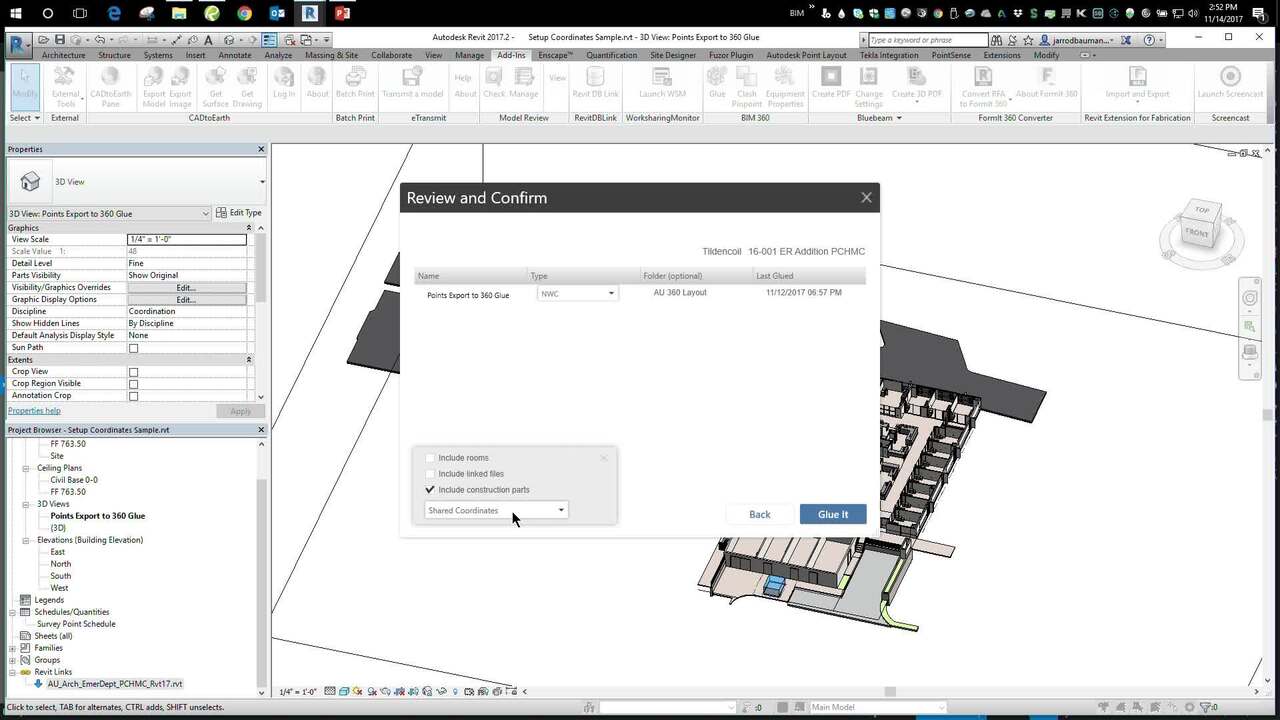Open Equipment Properties tool
The image size is (1280, 720).
785,85
